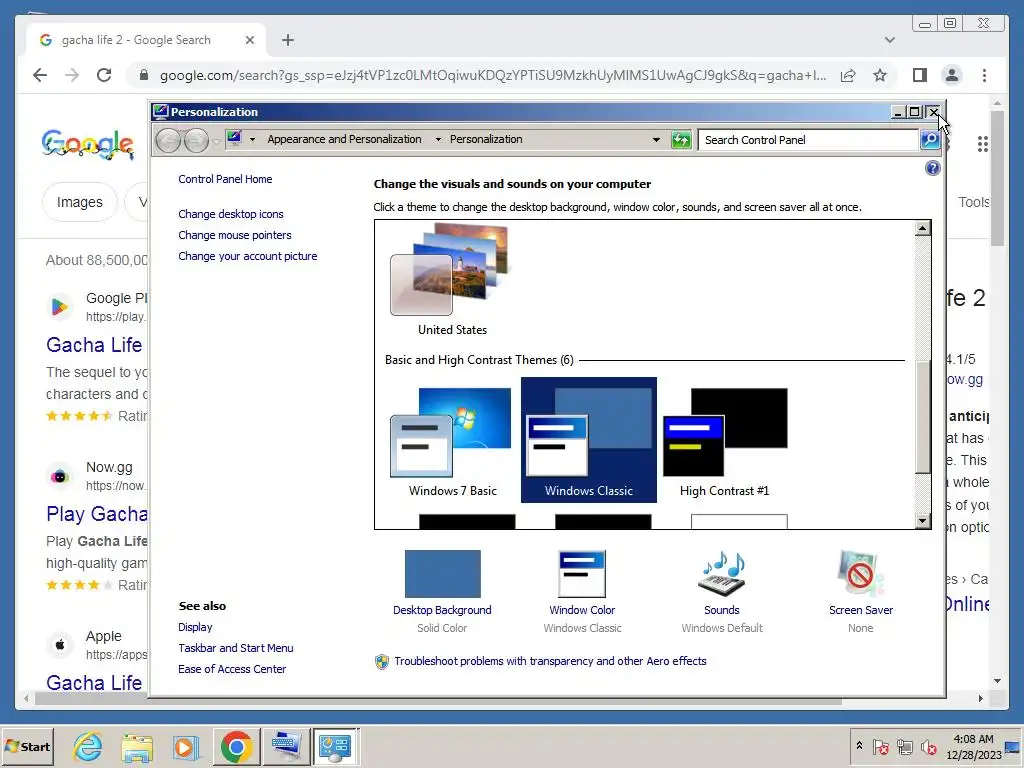Viewport: 1024px width, 768px height.
Task: Open Windows Media Player from taskbar
Action: tap(185, 746)
